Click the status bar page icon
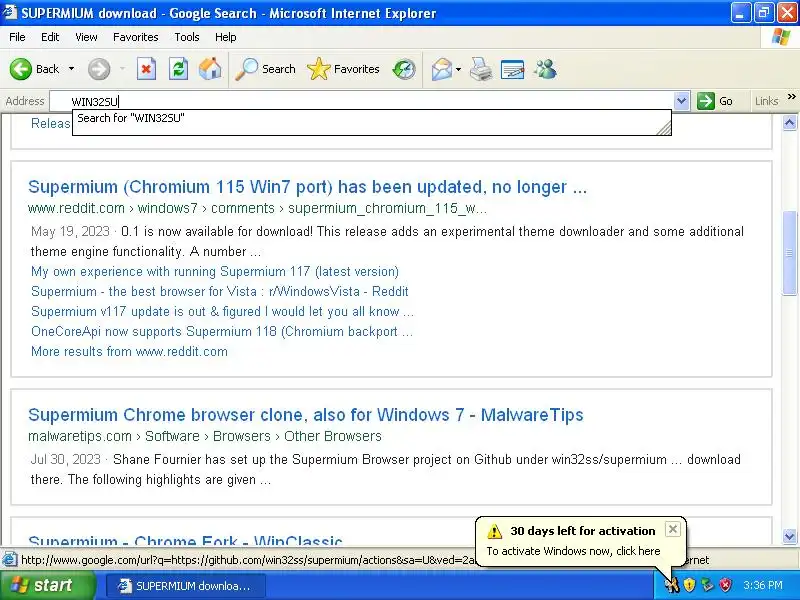This screenshot has height=600, width=800. point(9,560)
